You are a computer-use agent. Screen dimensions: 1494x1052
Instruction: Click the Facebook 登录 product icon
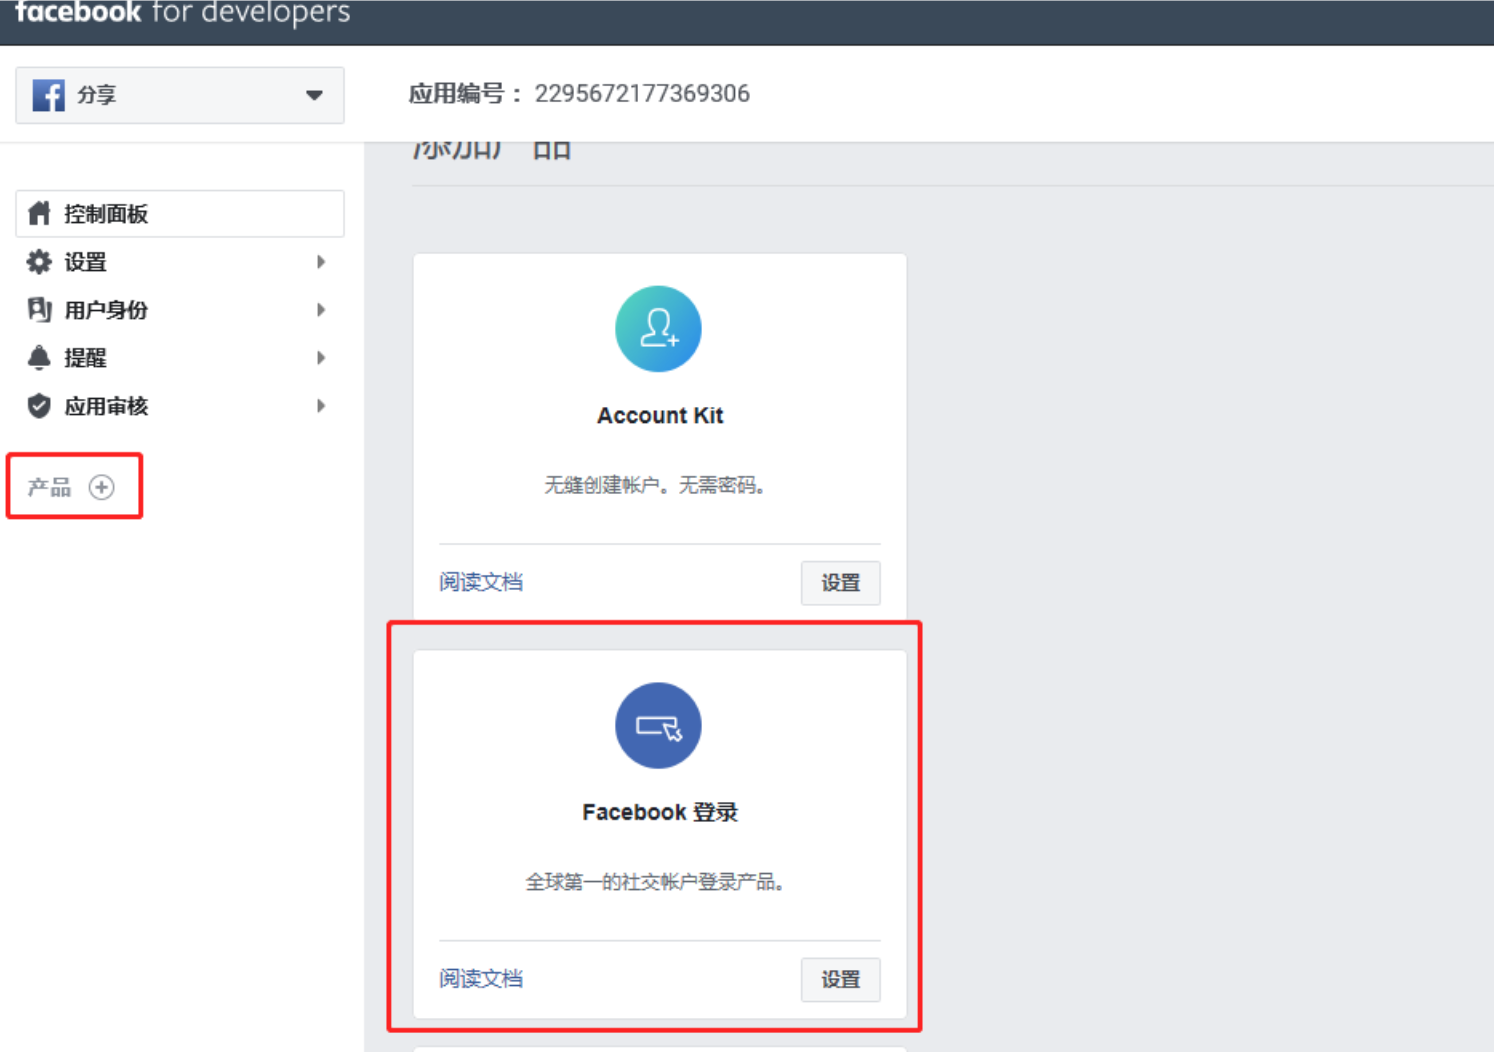658,726
